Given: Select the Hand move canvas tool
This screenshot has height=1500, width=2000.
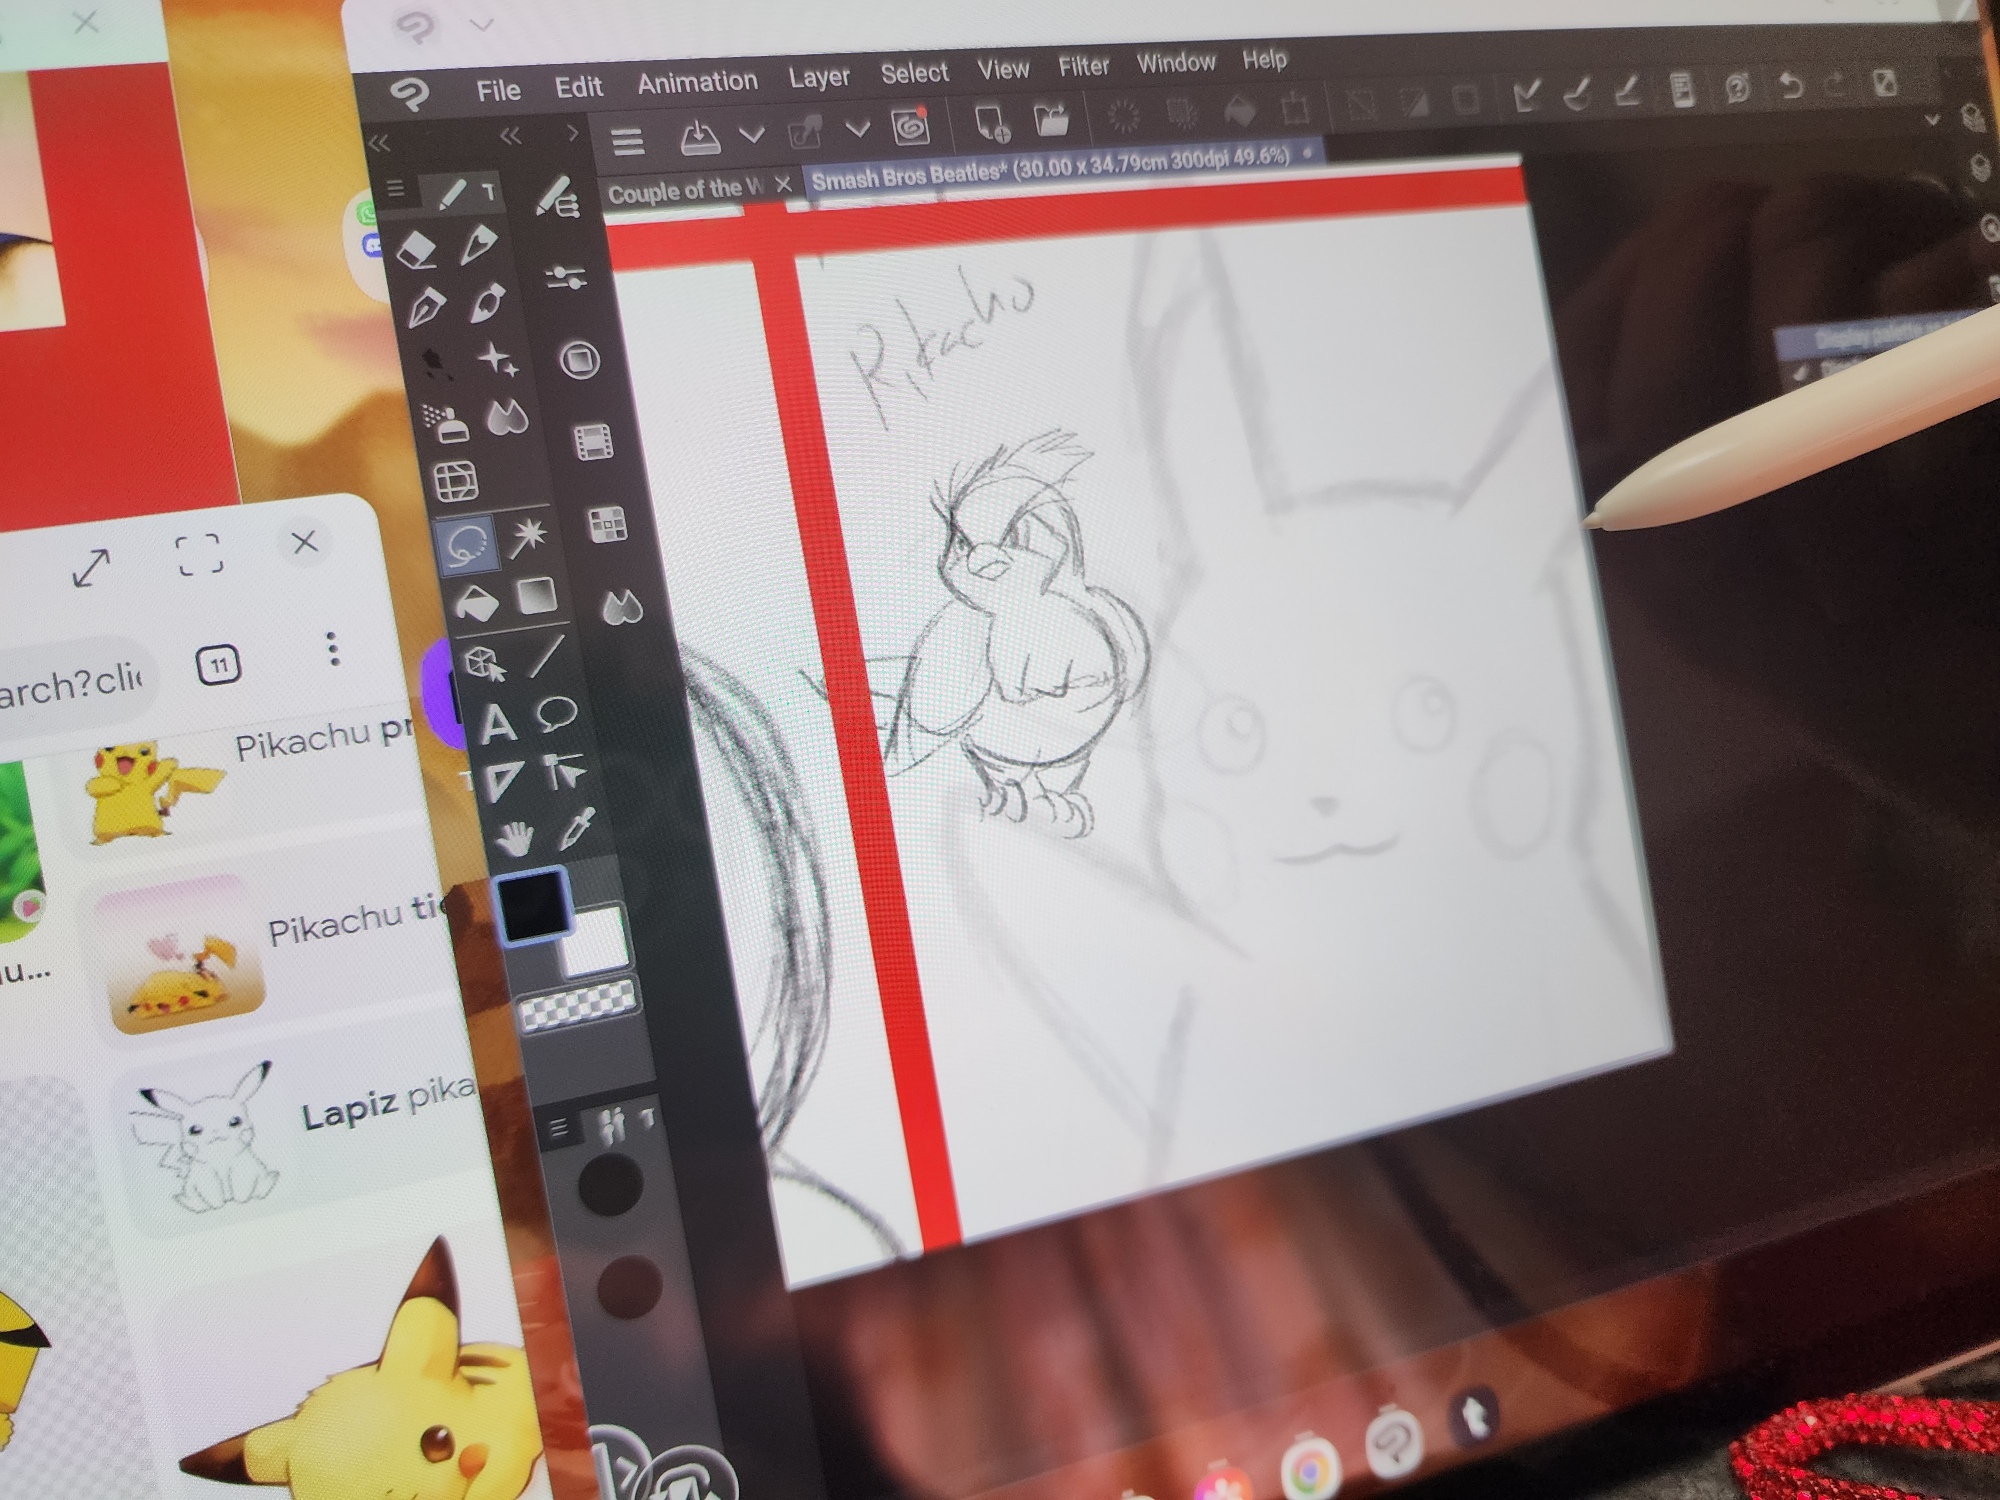Looking at the screenshot, I should click(x=515, y=838).
